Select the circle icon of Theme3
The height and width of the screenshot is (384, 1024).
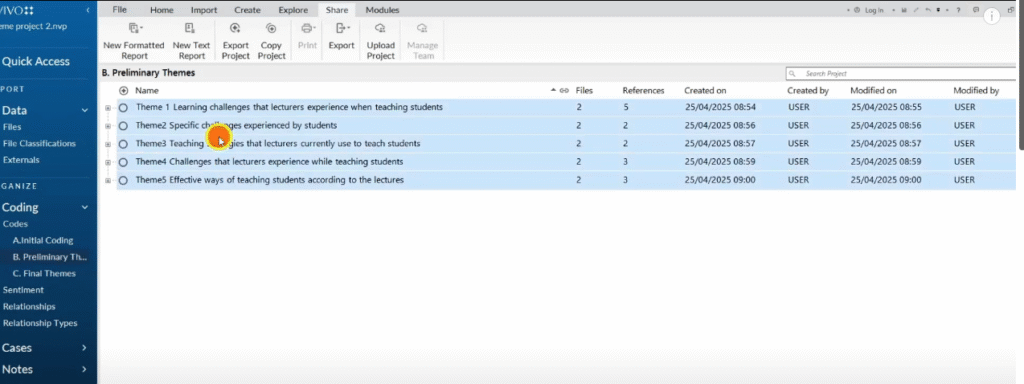[123, 144]
